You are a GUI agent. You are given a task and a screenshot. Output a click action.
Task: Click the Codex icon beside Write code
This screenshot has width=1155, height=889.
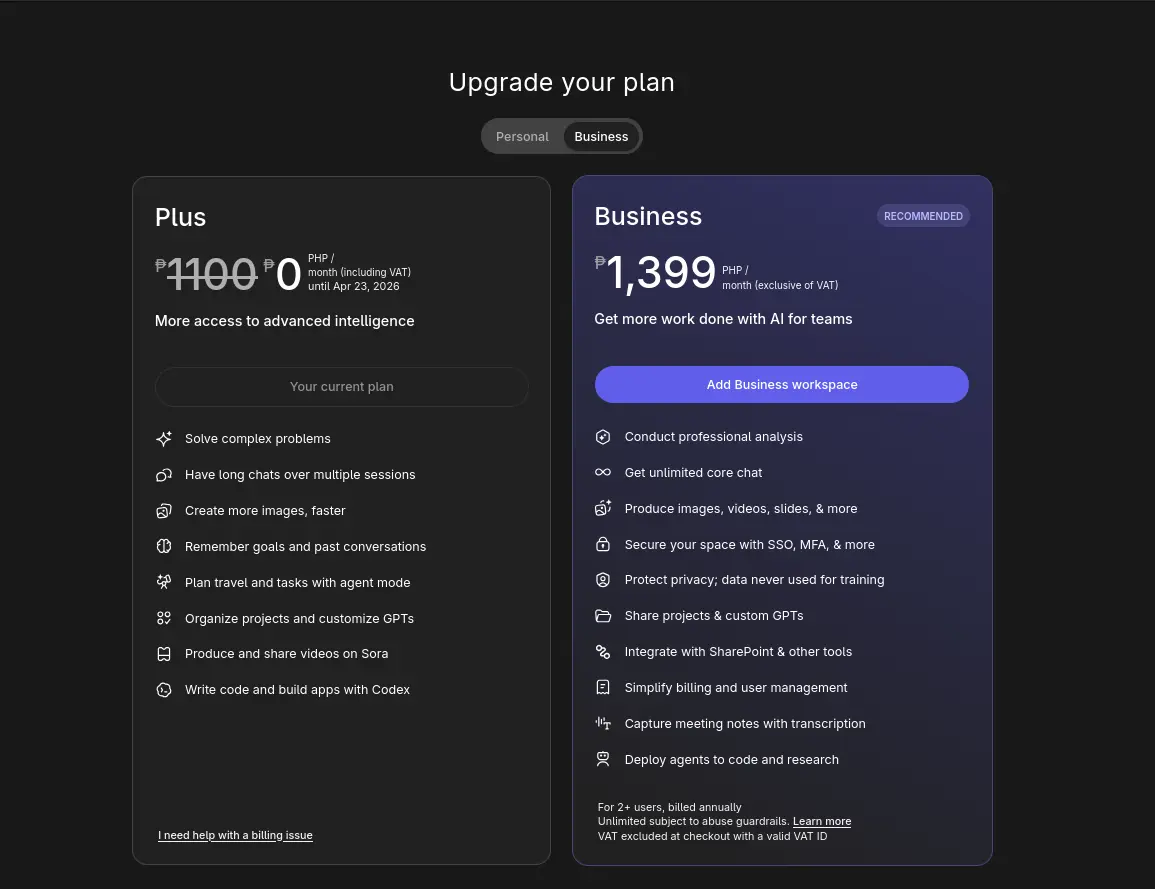pyautogui.click(x=164, y=690)
